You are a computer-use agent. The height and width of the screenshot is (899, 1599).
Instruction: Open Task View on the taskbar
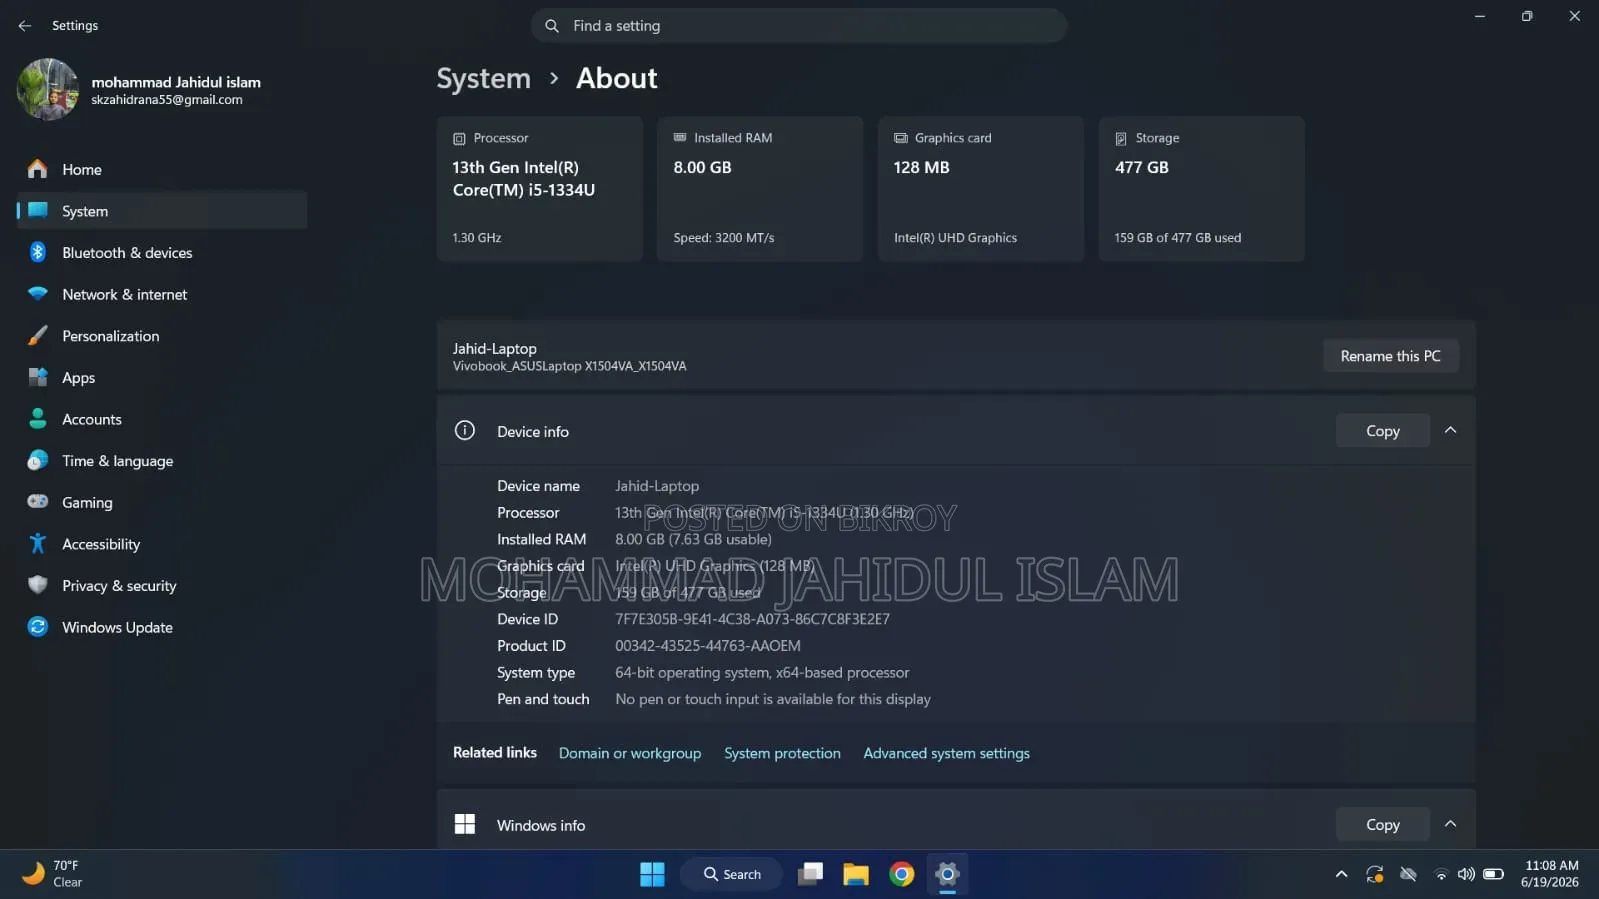point(810,874)
